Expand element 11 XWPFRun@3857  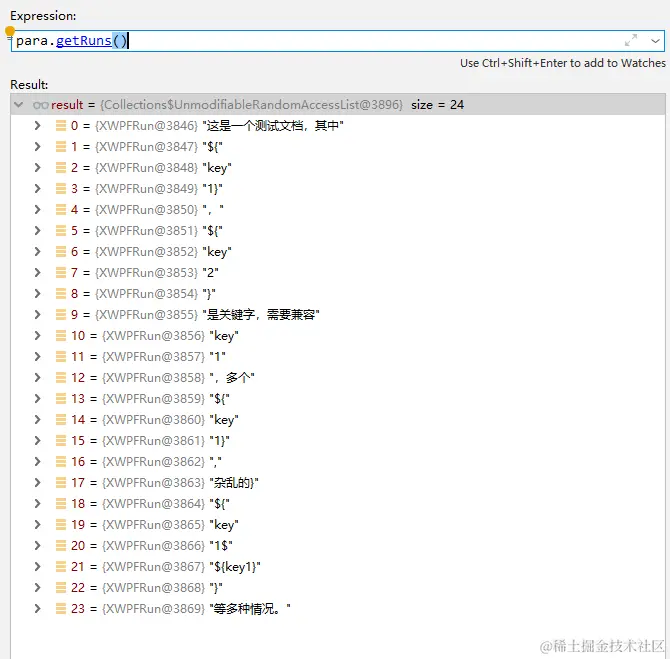pos(38,356)
